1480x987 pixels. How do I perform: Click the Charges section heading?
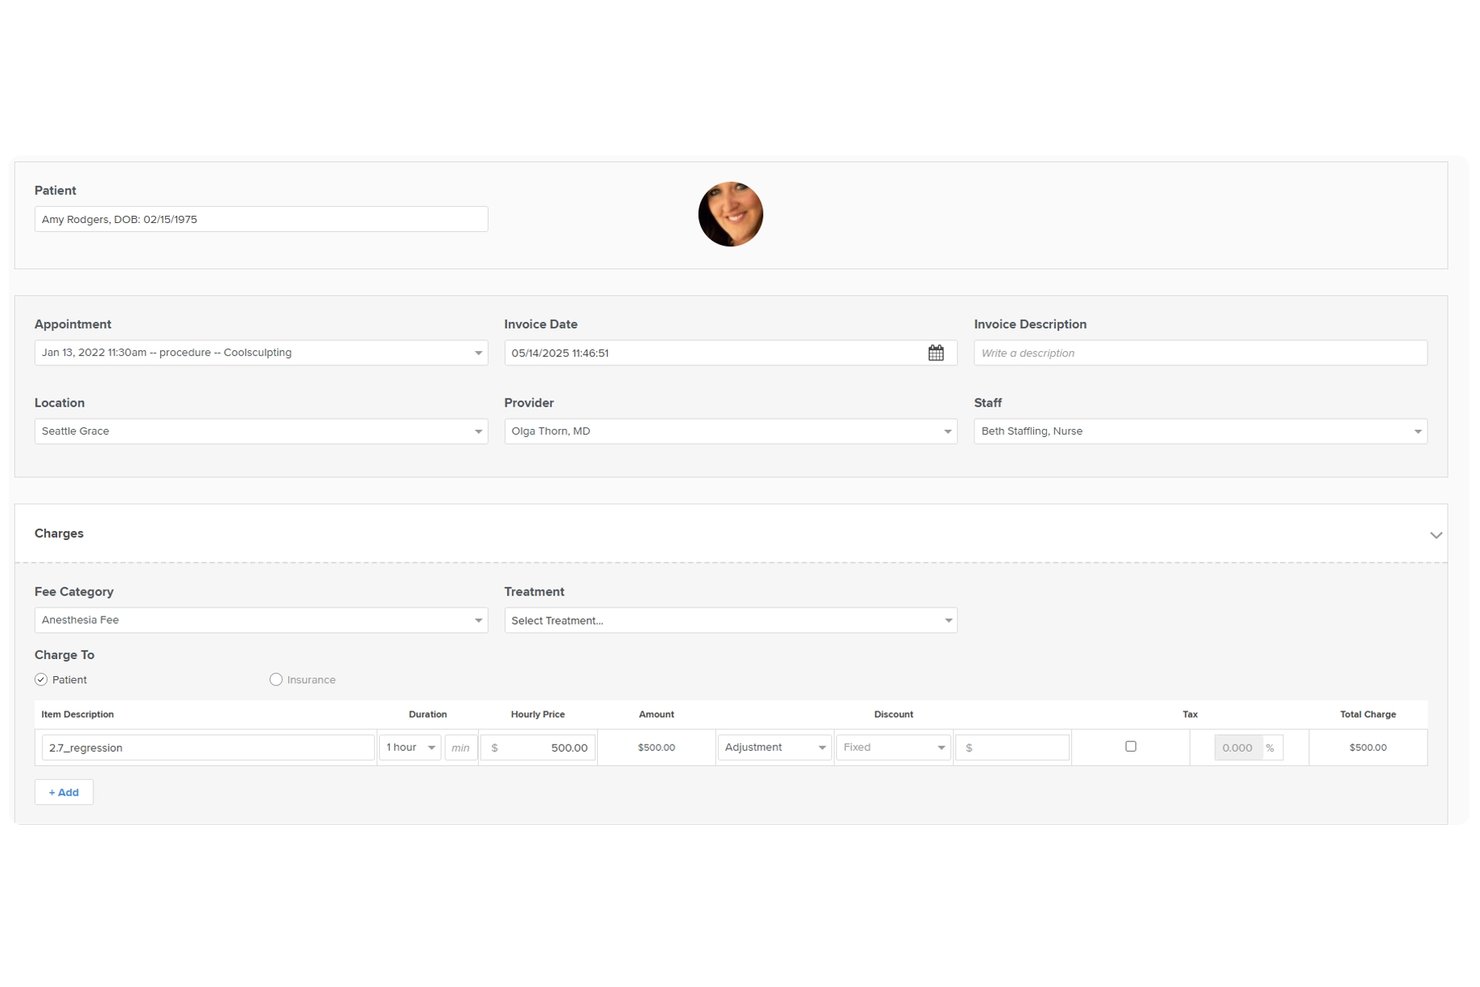tap(59, 533)
